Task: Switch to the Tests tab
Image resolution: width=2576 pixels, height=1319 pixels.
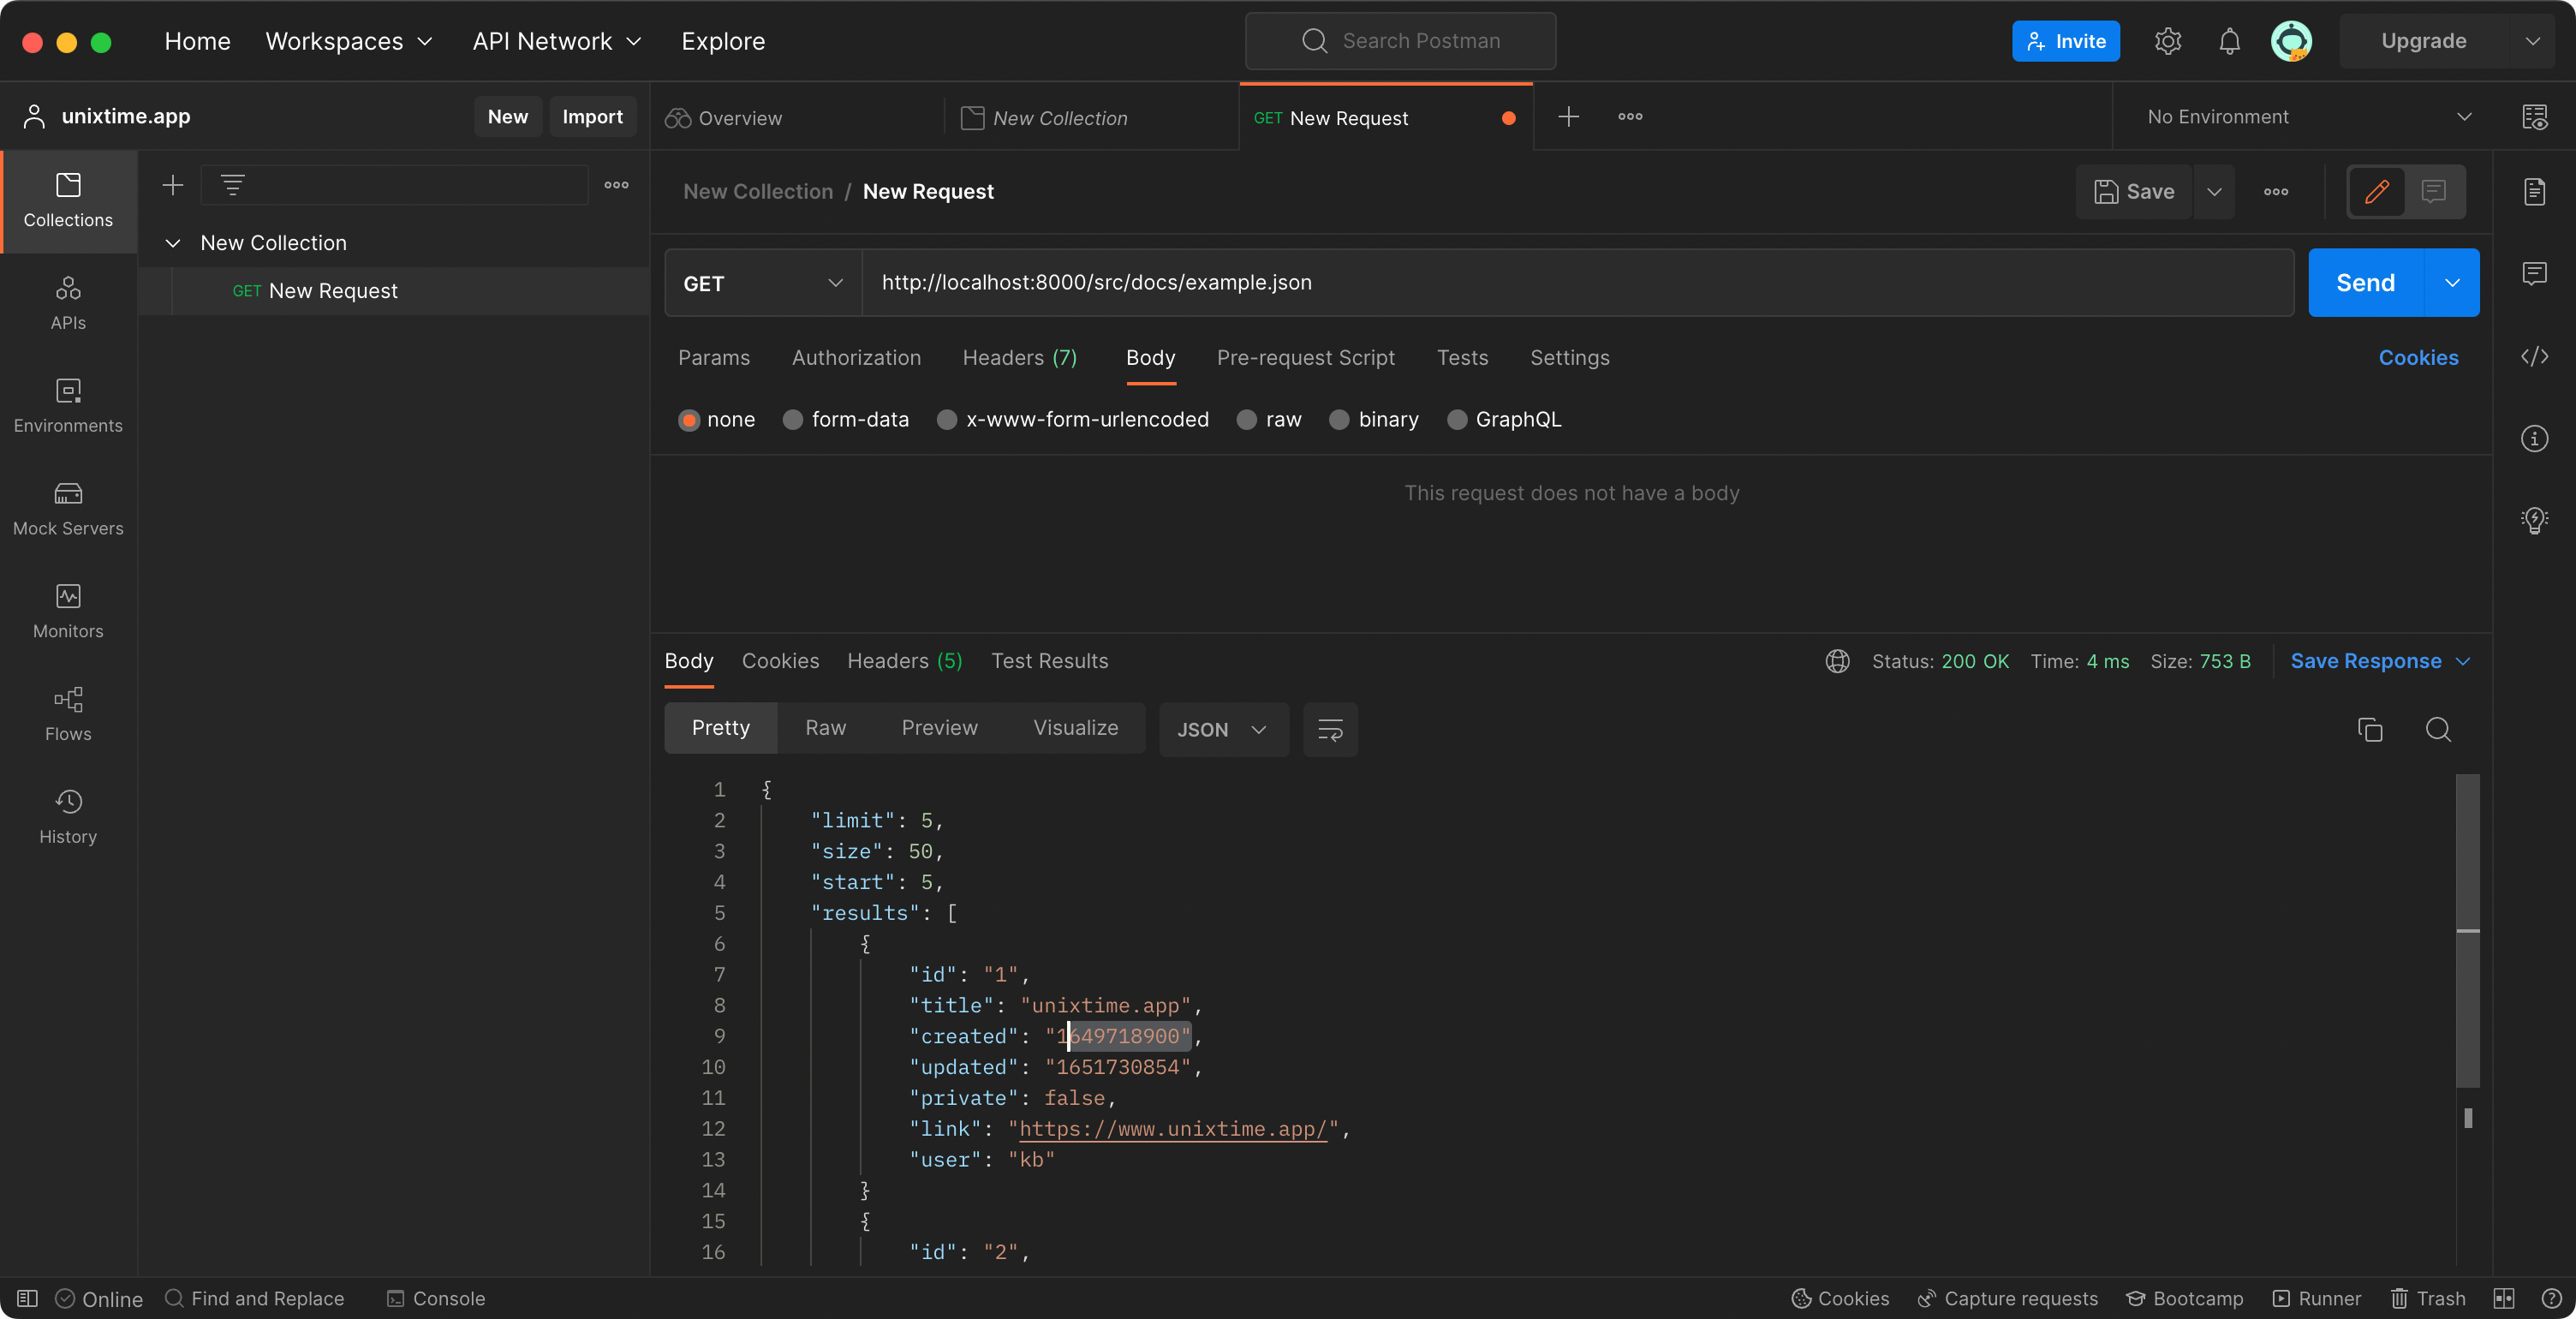Action: pyautogui.click(x=1461, y=356)
